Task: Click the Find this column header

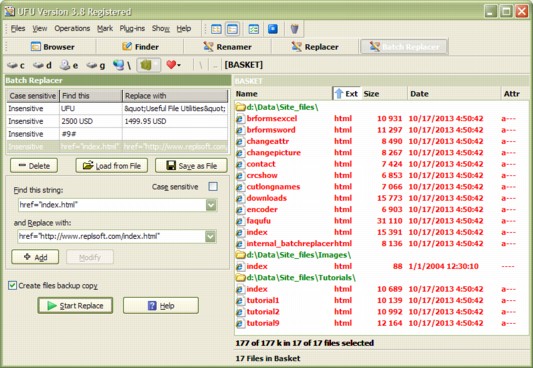Action: pyautogui.click(x=90, y=96)
